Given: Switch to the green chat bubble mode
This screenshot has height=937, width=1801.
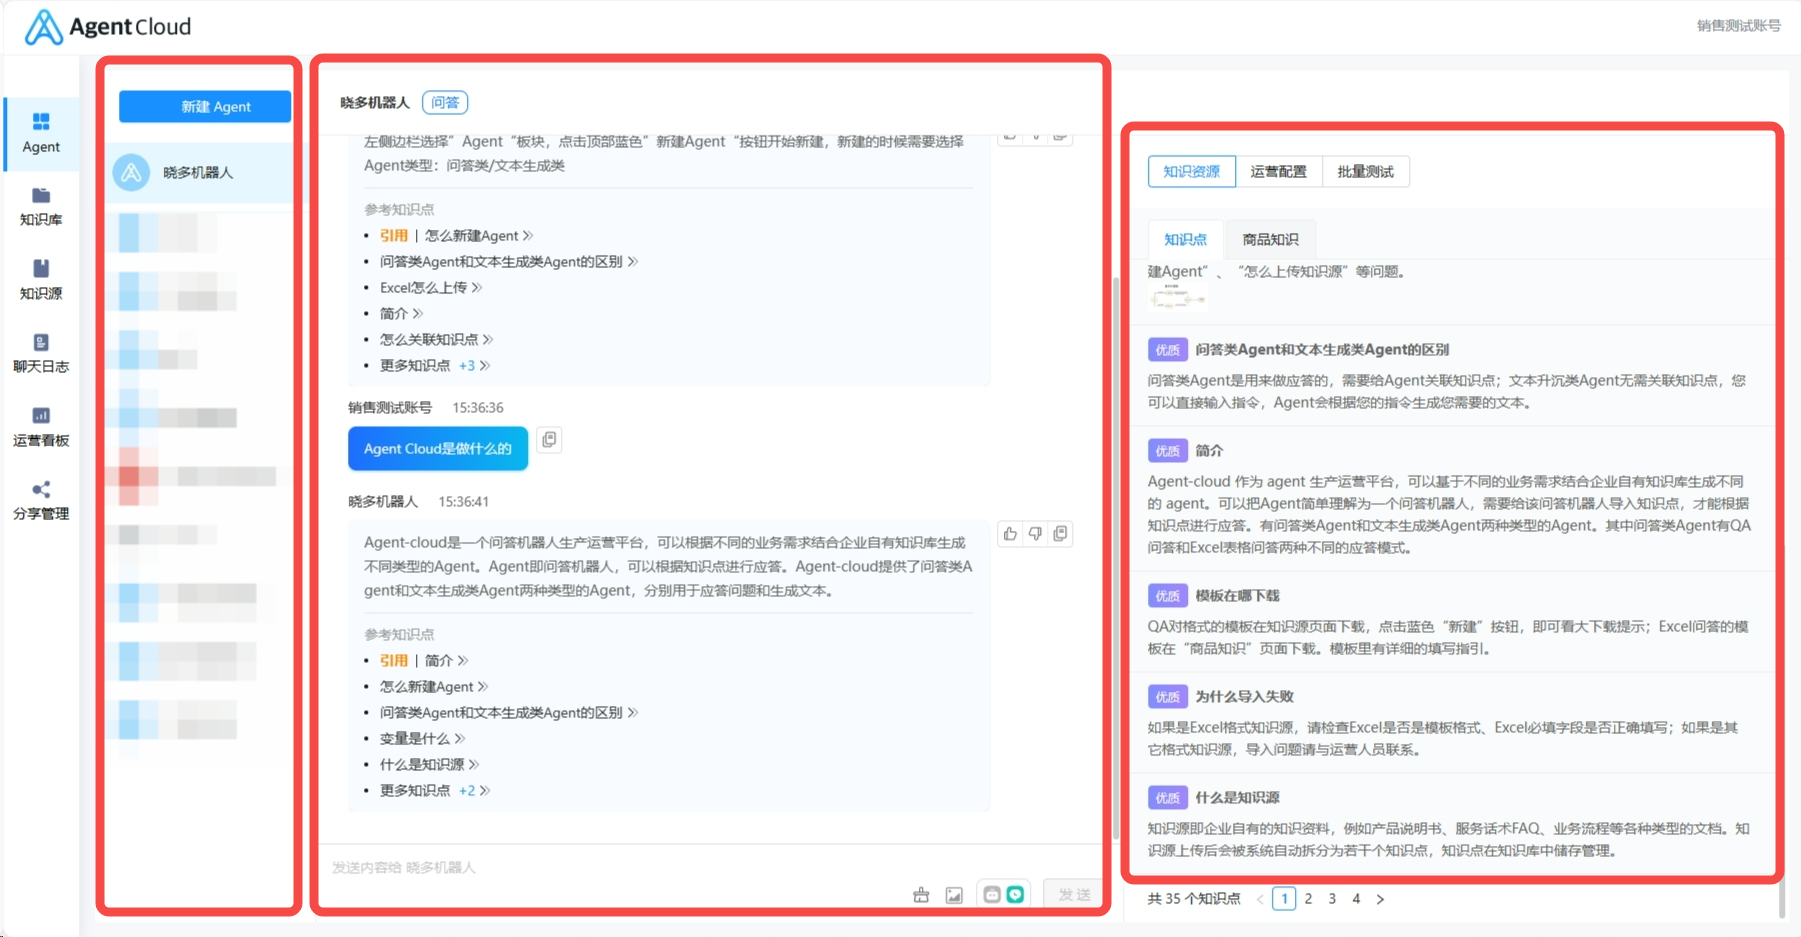Looking at the screenshot, I should (1016, 894).
